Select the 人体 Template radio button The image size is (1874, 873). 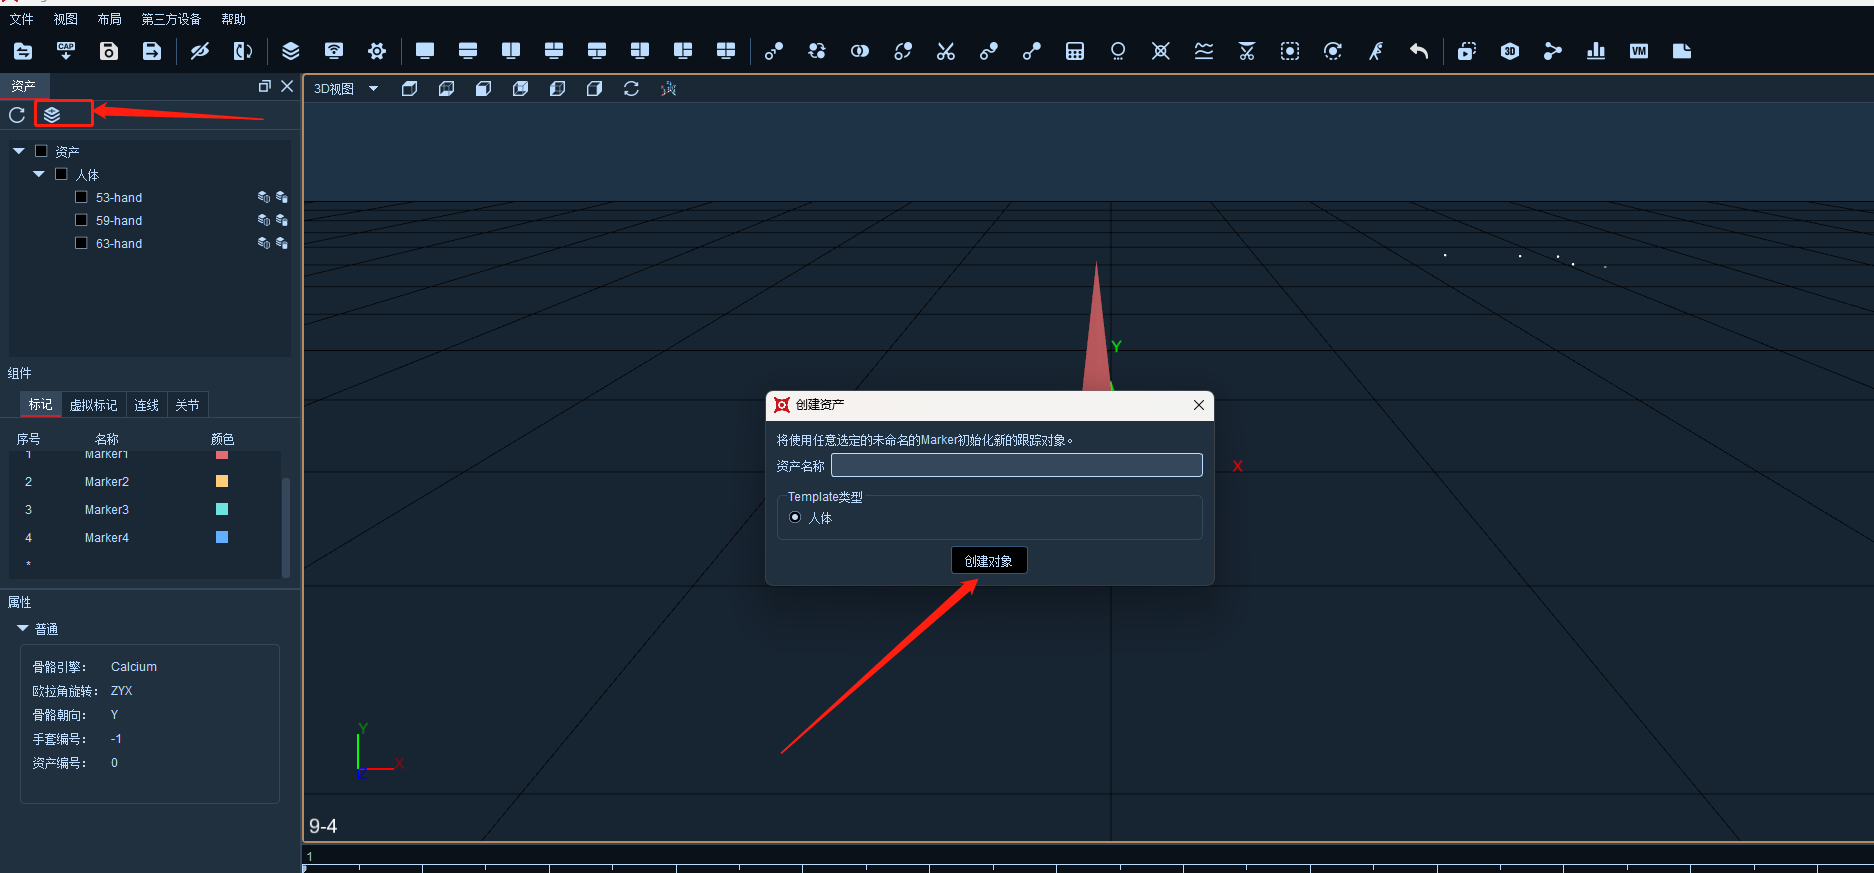click(795, 517)
